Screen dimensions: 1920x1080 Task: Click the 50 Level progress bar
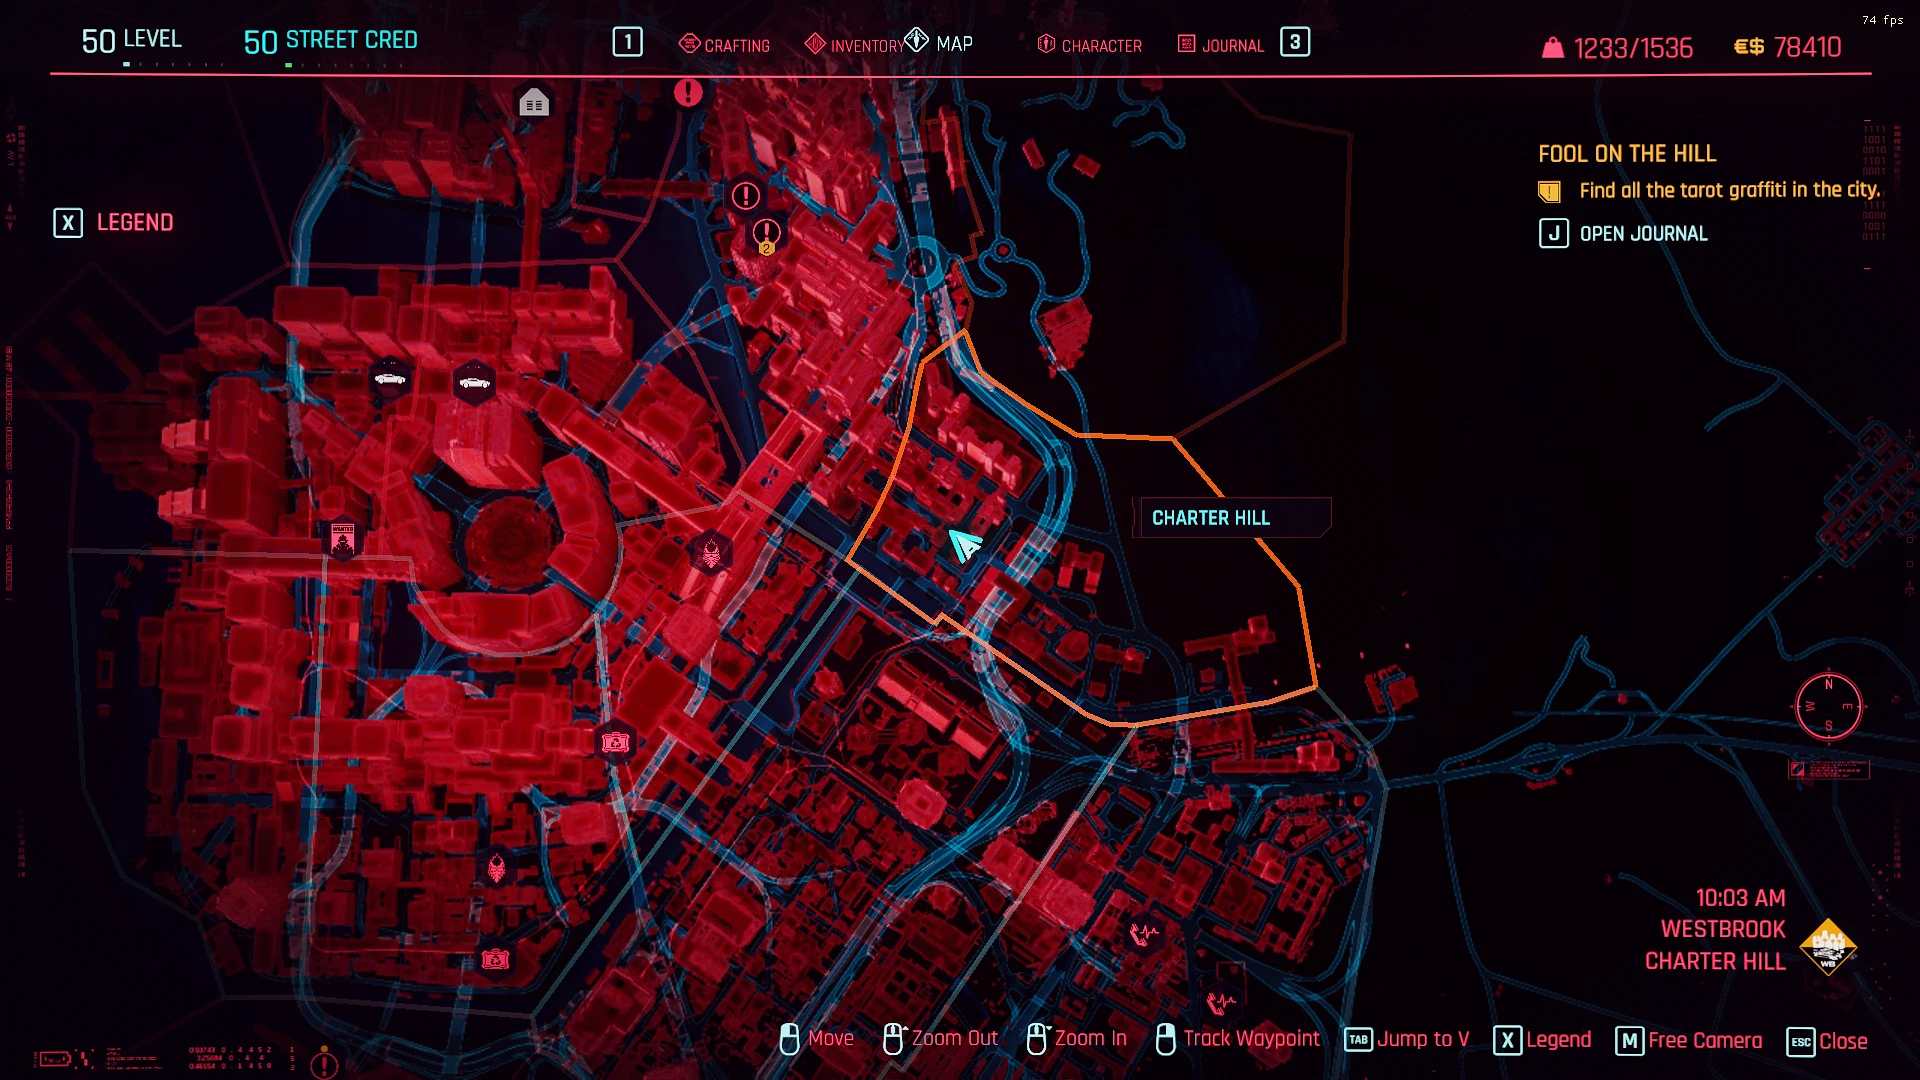[173, 65]
